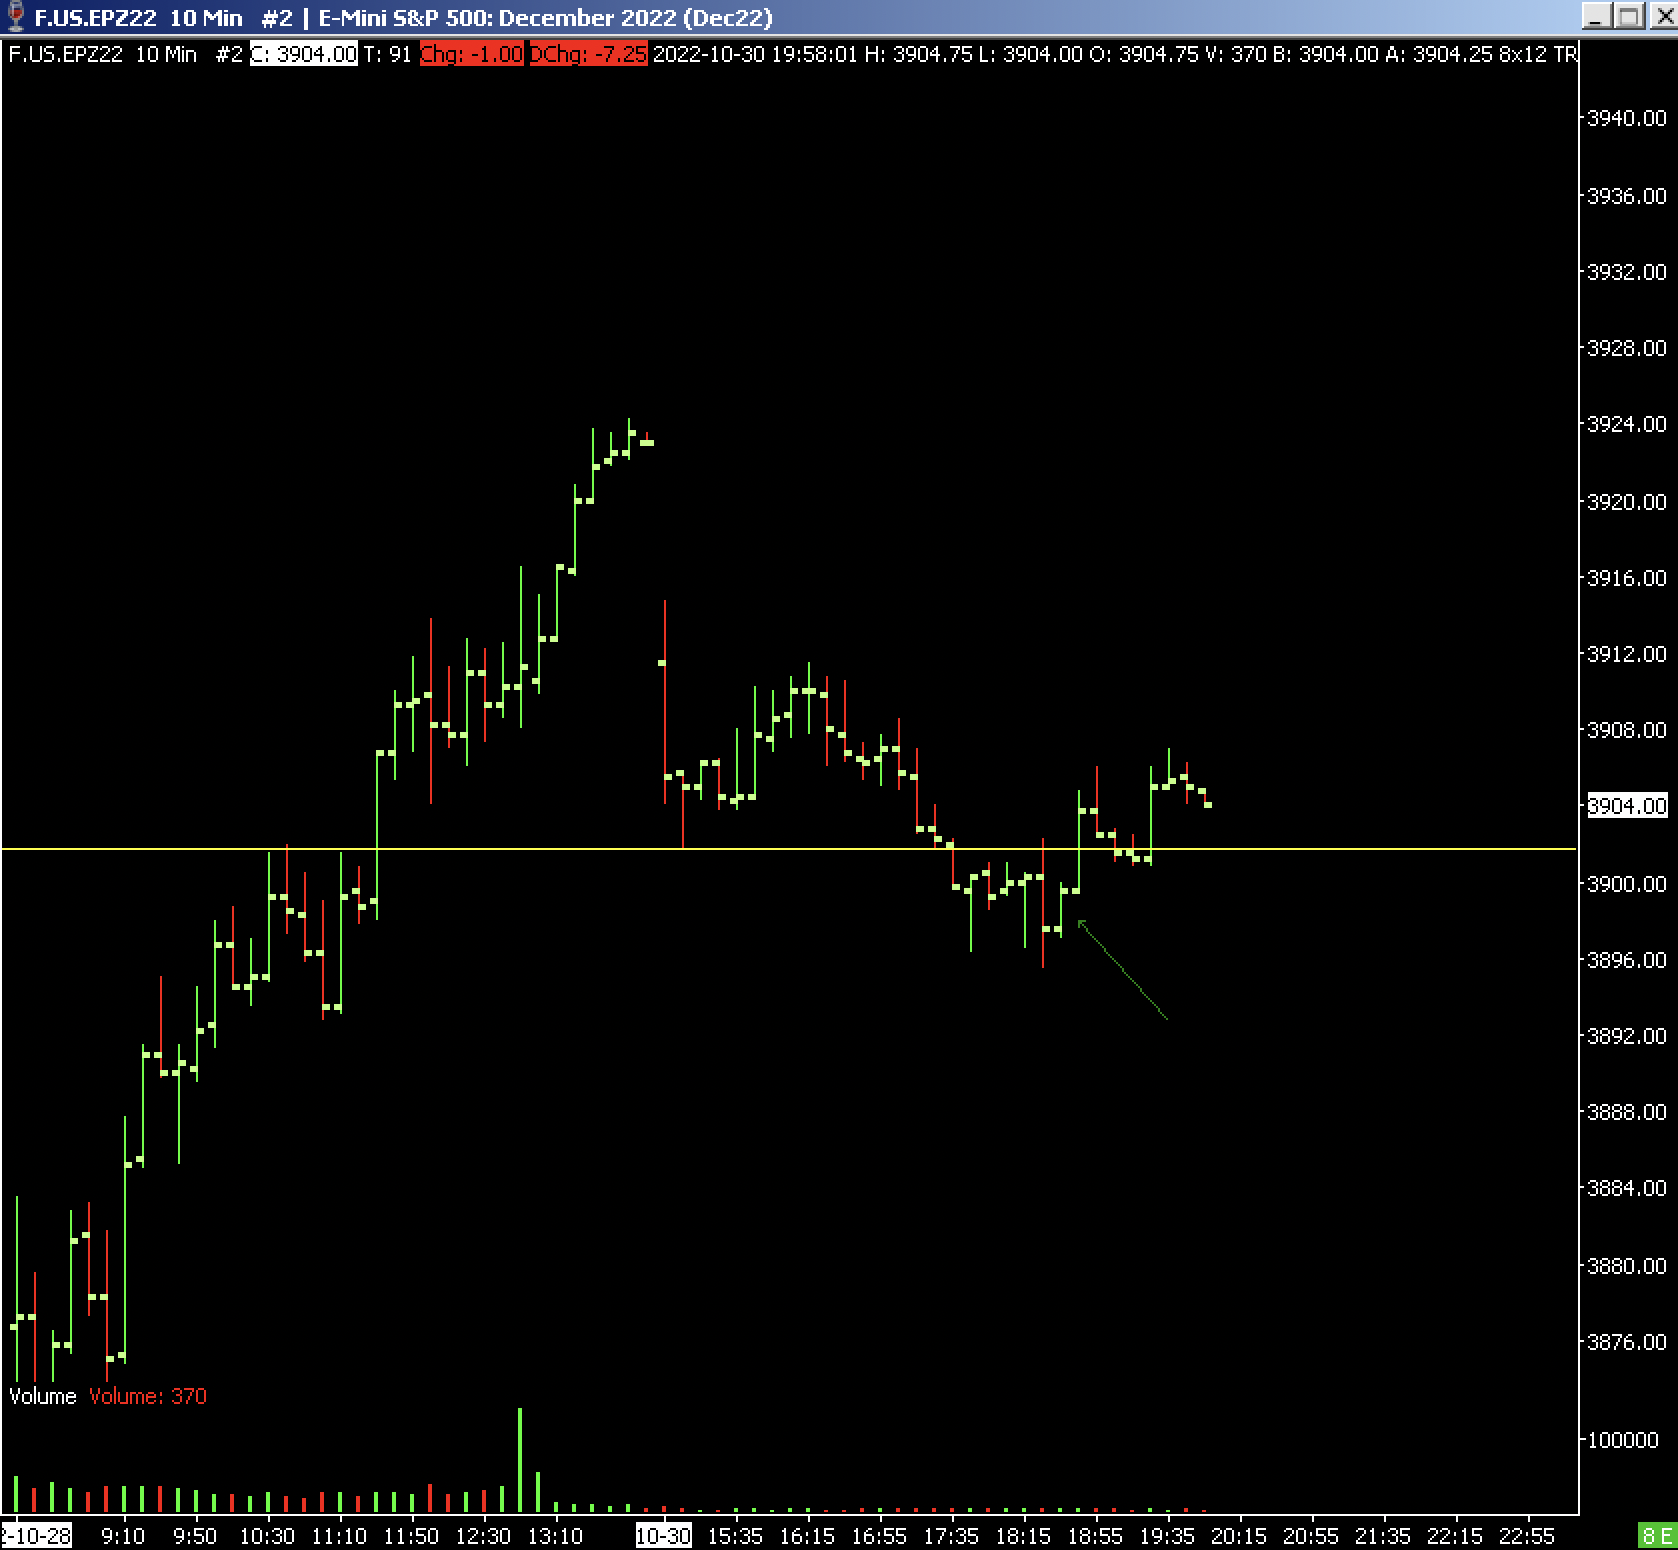Click the 19:35 time axis label
The height and width of the screenshot is (1550, 1678).
(1167, 1535)
